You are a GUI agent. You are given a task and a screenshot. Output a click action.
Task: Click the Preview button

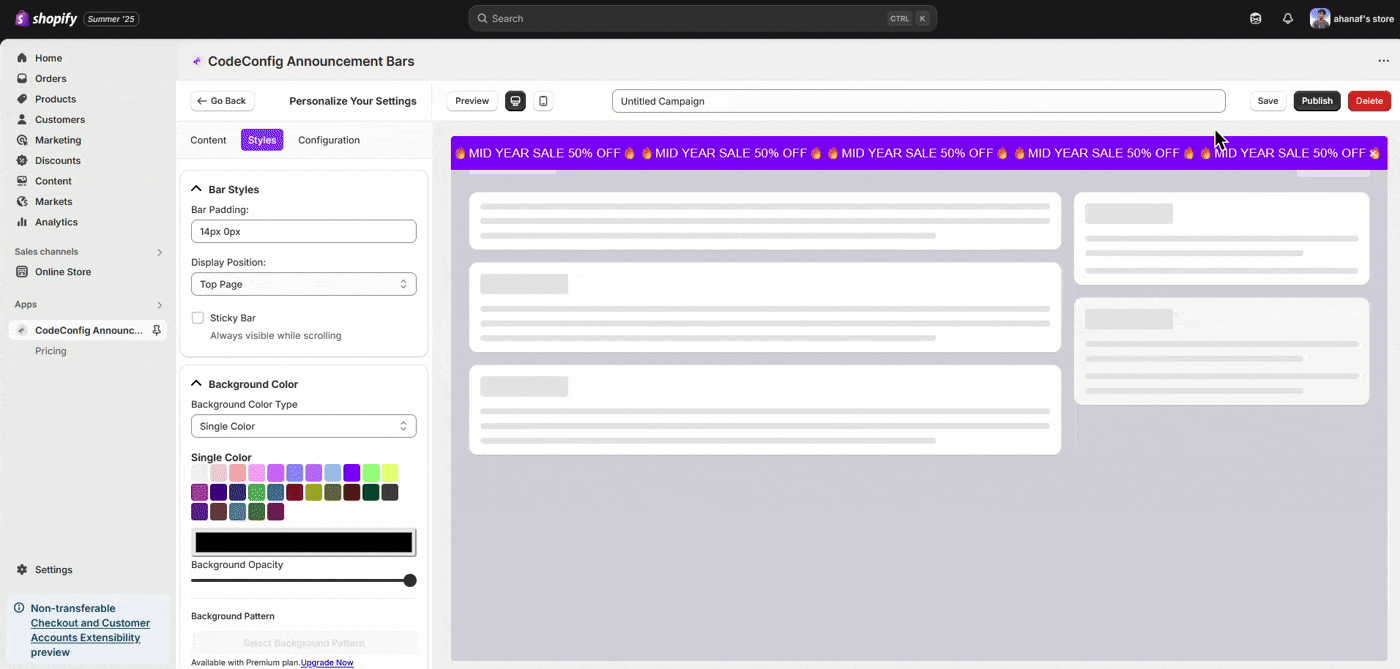[472, 101]
